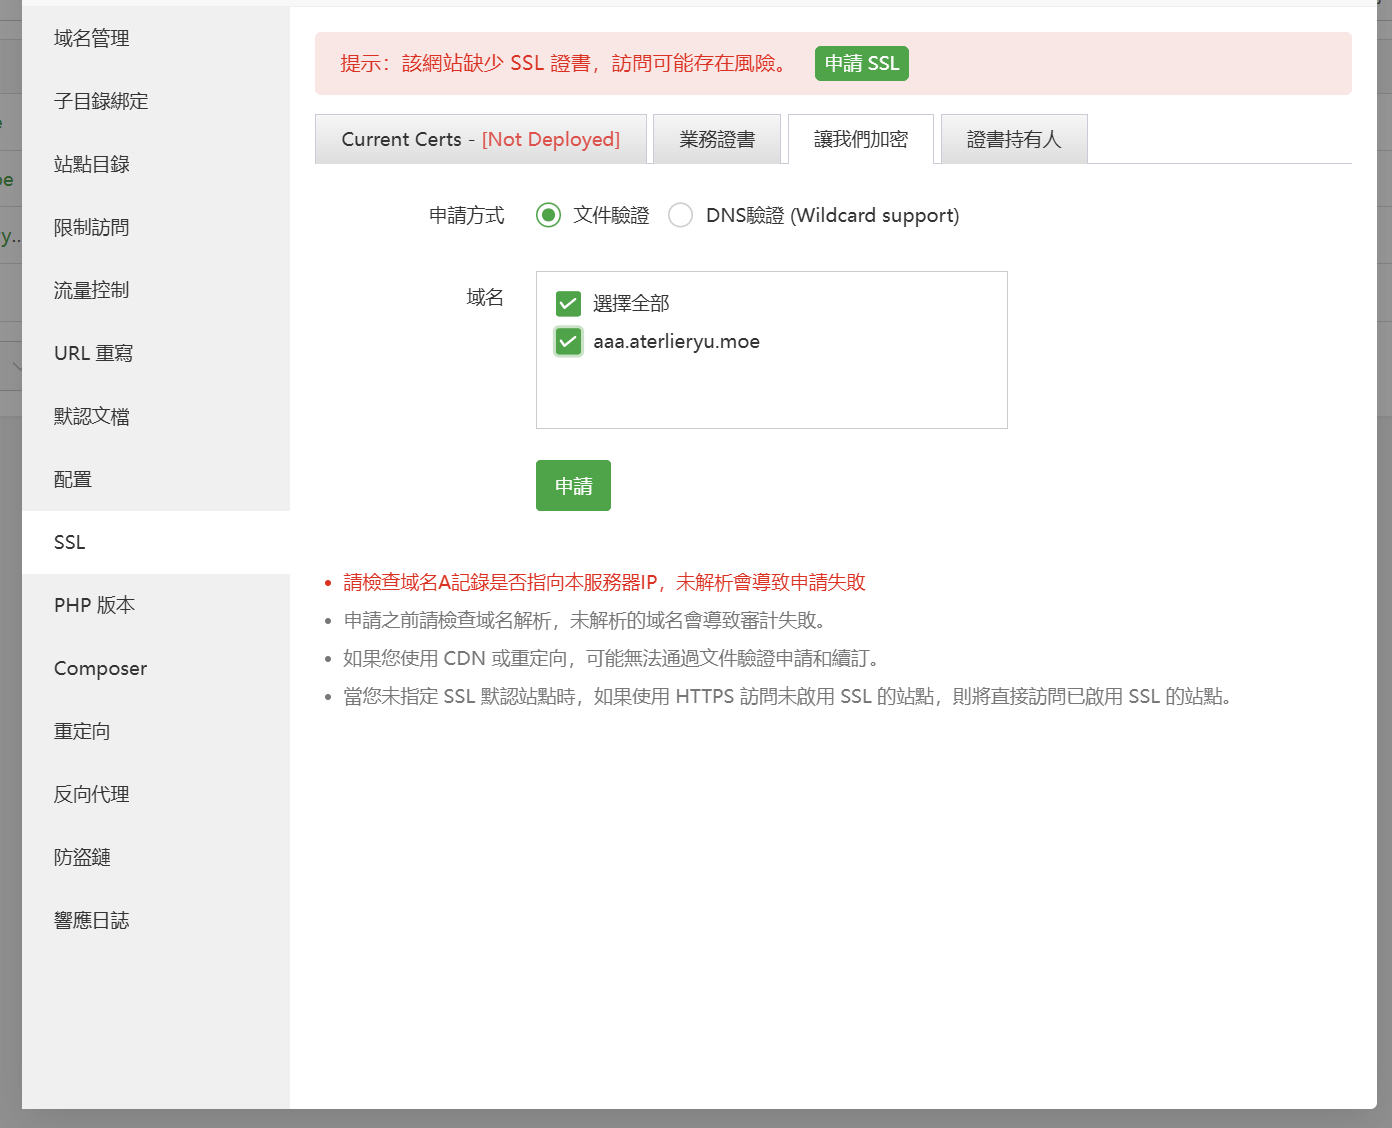This screenshot has height=1128, width=1392.
Task: Open 域名管理 in sidebar
Action: coord(92,38)
